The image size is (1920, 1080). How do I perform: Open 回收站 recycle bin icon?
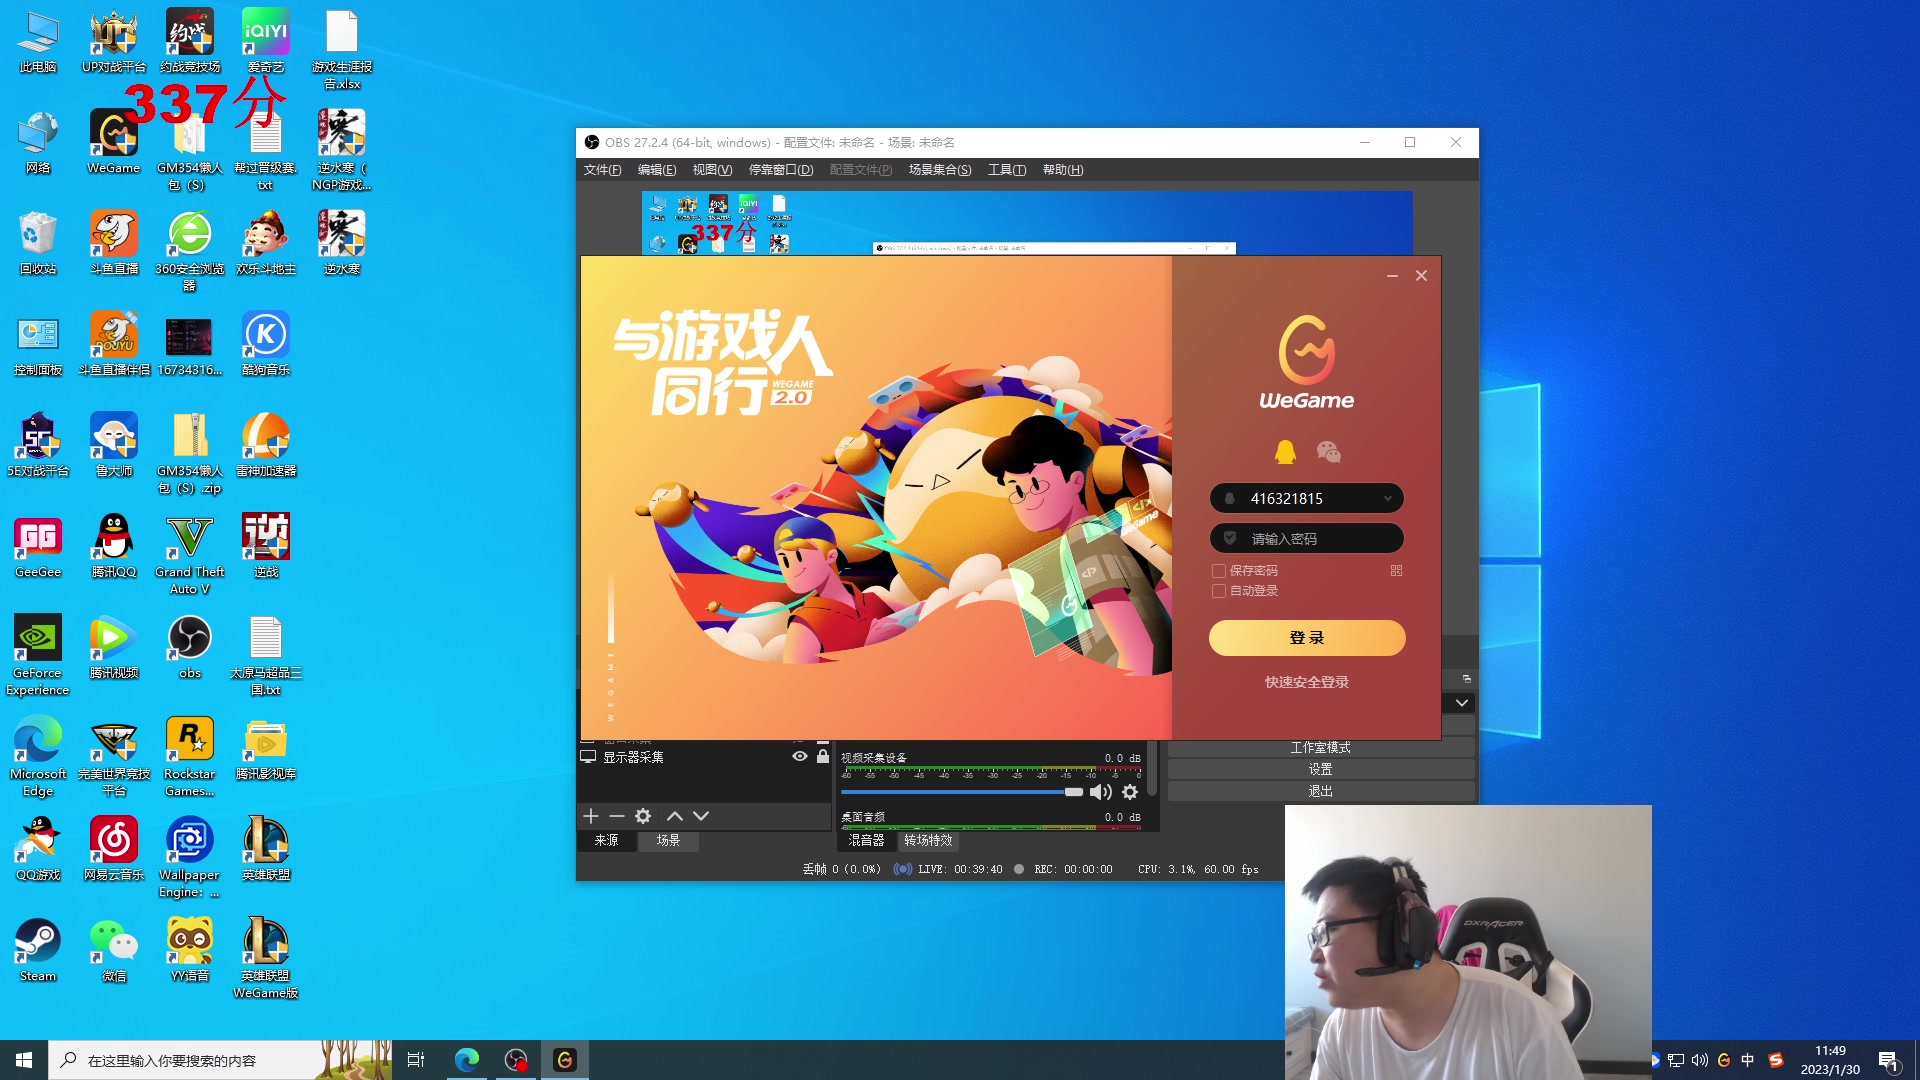[x=38, y=243]
